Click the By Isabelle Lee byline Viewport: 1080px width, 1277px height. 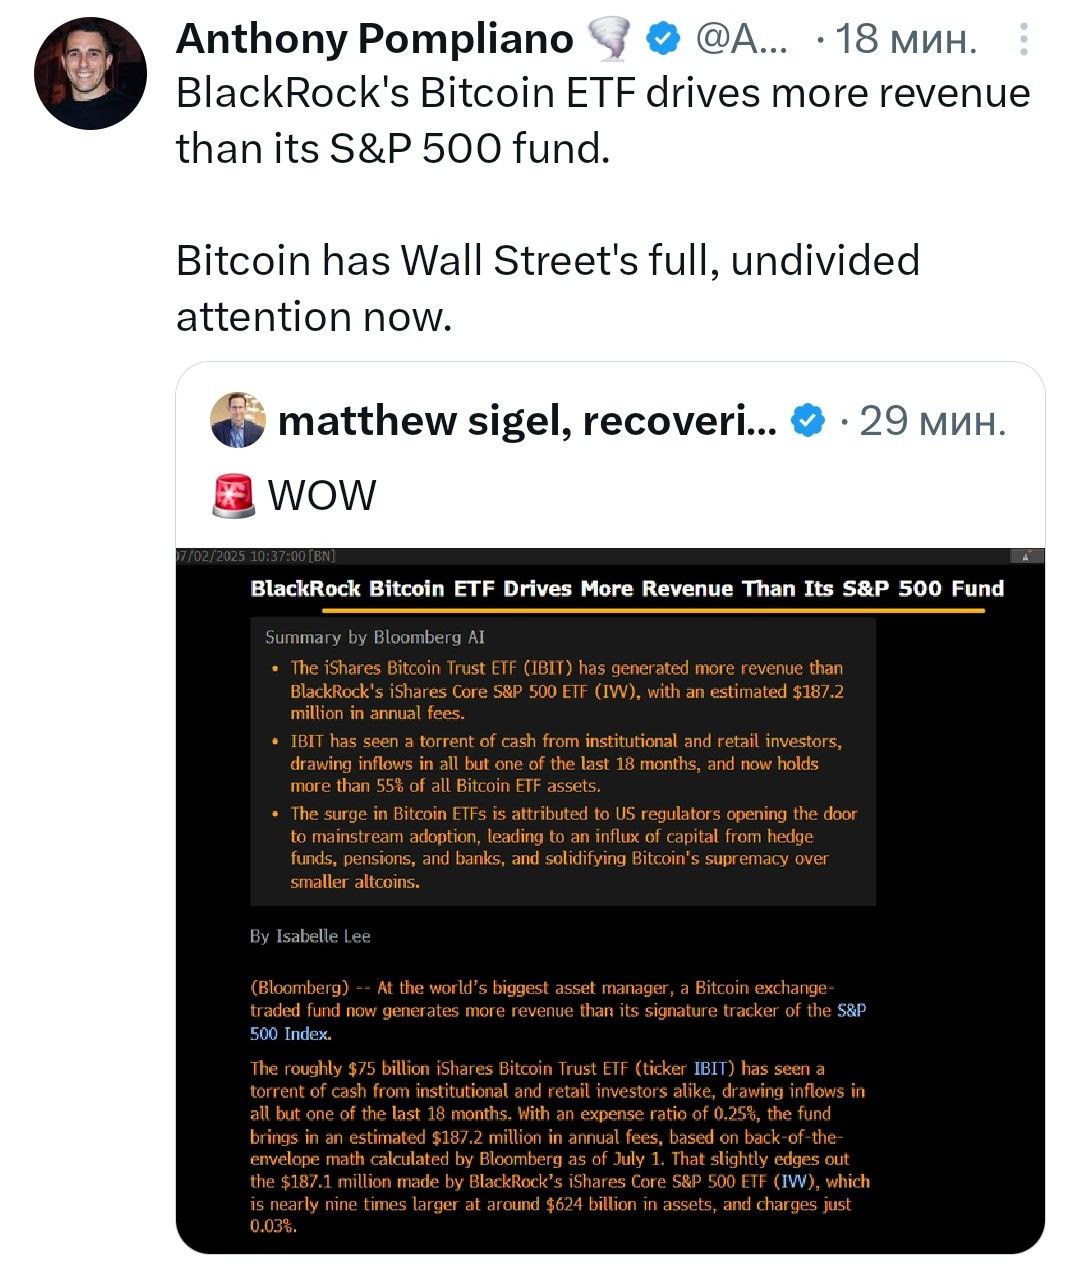310,936
